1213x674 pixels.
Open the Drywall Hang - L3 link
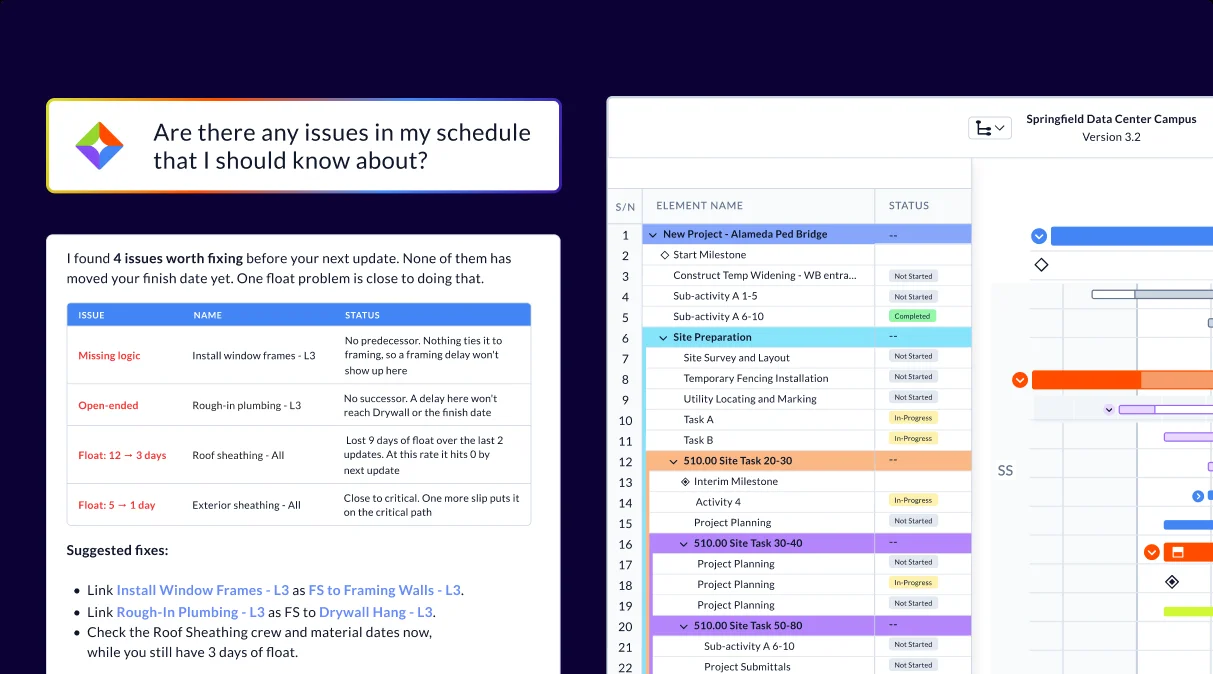[x=375, y=612]
